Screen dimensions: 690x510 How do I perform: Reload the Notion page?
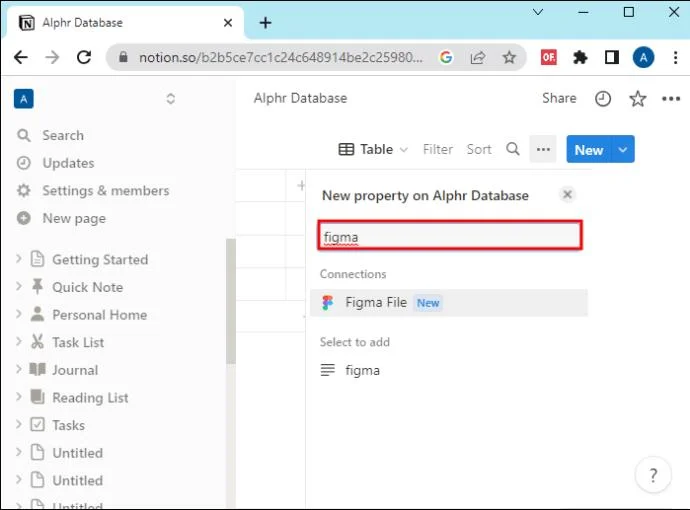[x=84, y=57]
